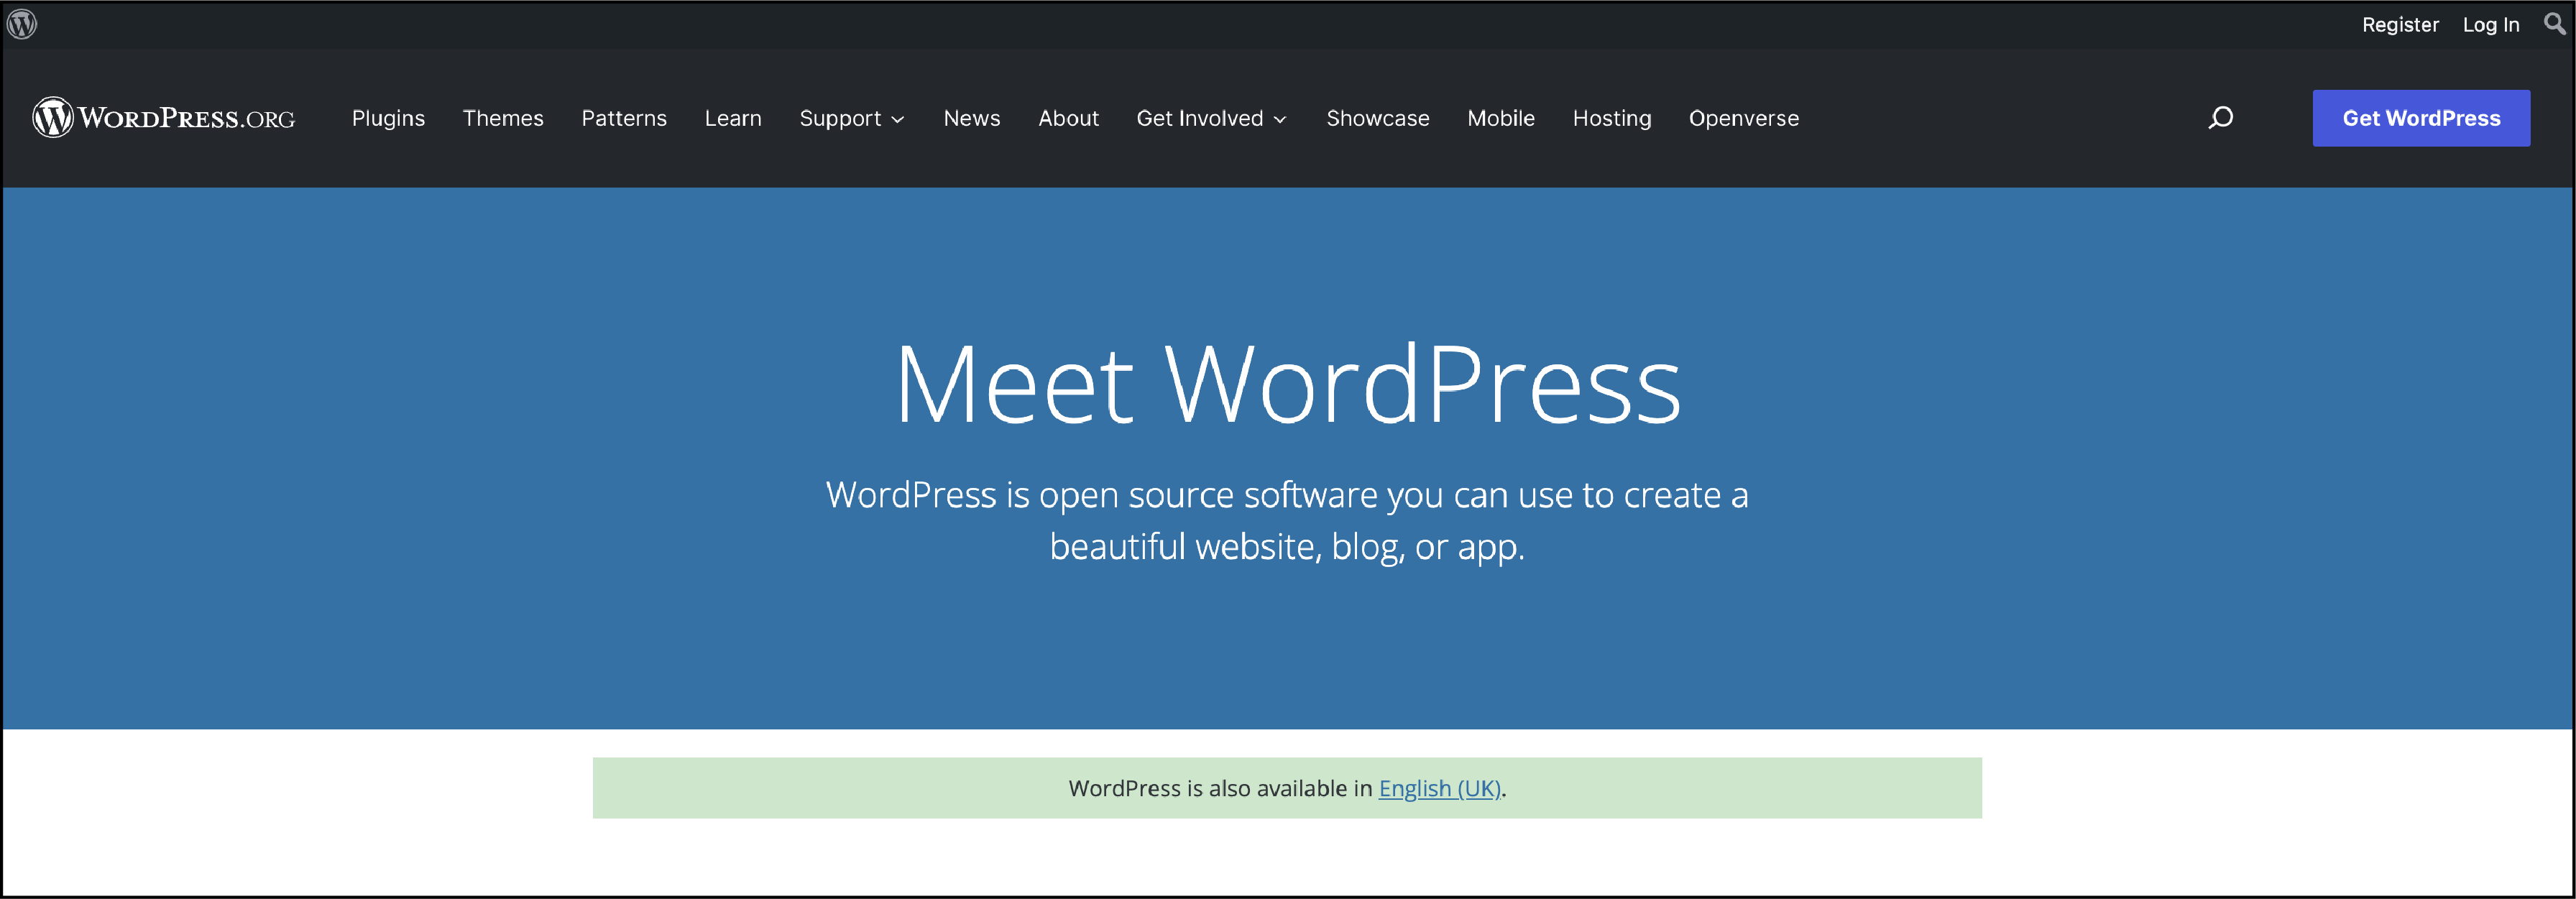
Task: Open the Learn menu item
Action: 733,118
